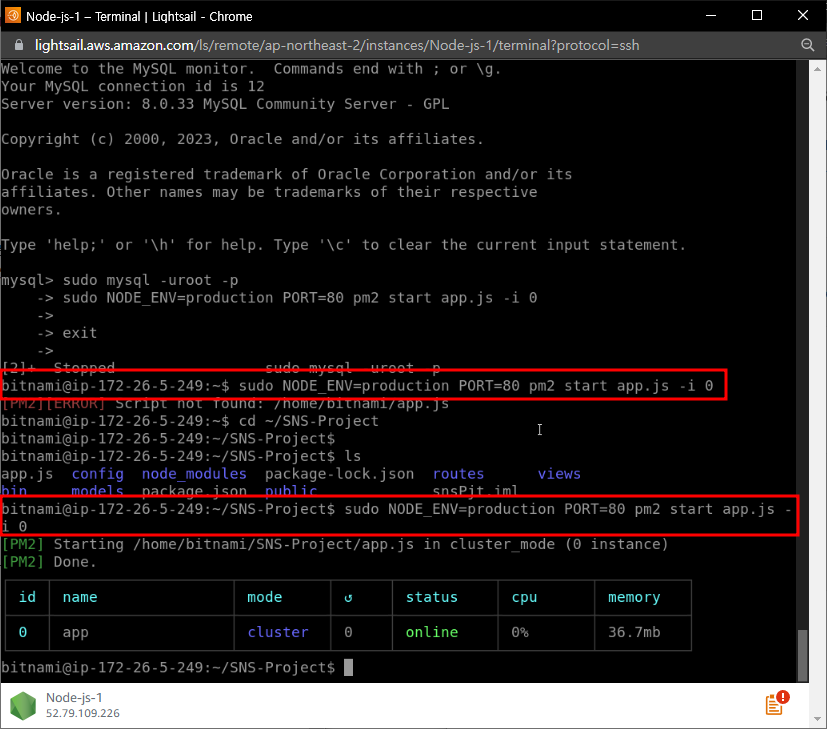Click the IP address 52.79.109.226
This screenshot has width=827, height=729.
coord(83,713)
